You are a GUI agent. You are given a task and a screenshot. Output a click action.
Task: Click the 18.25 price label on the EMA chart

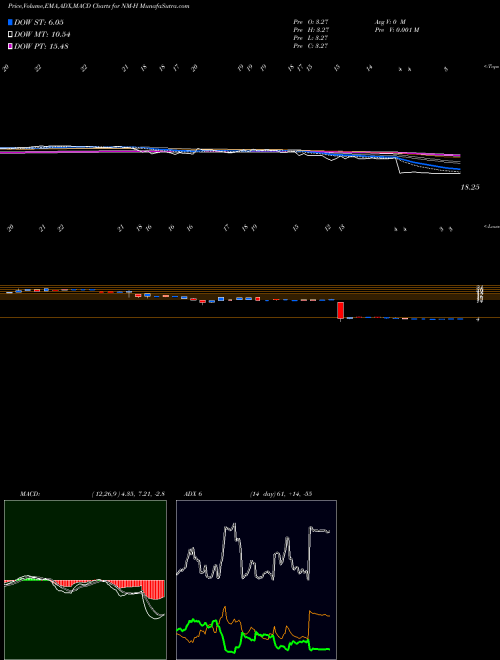coord(470,187)
